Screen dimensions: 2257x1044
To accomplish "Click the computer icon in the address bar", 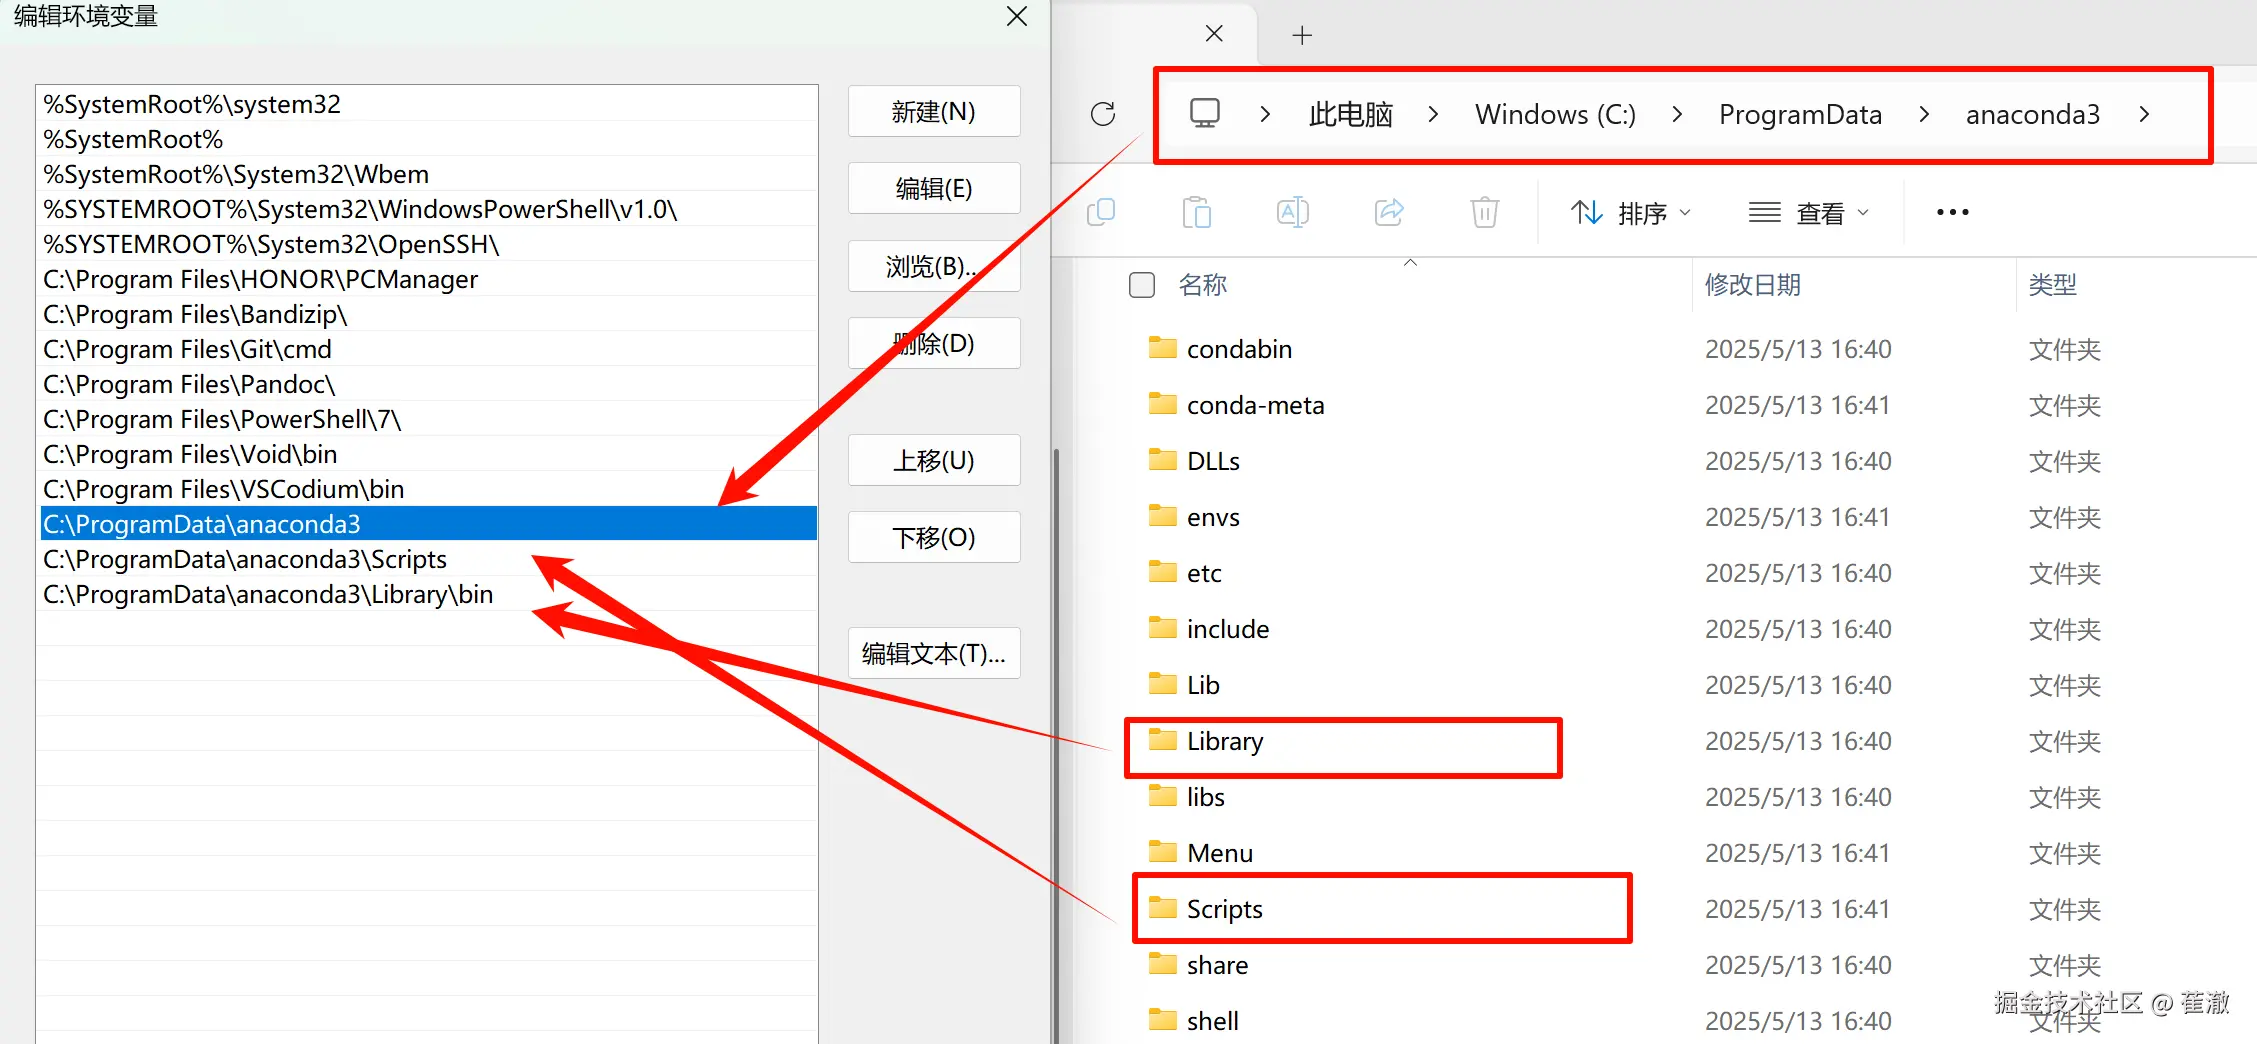I will coord(1205,113).
